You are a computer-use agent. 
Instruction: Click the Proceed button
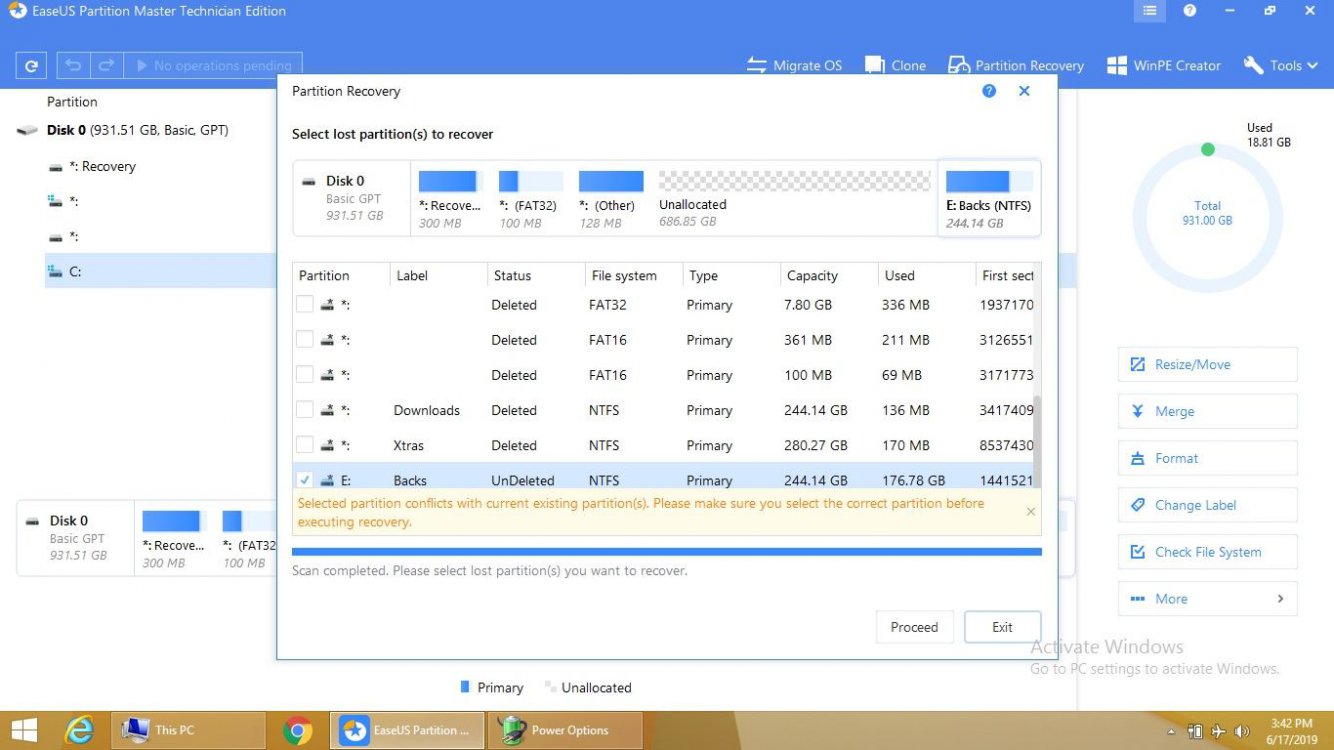pos(914,627)
